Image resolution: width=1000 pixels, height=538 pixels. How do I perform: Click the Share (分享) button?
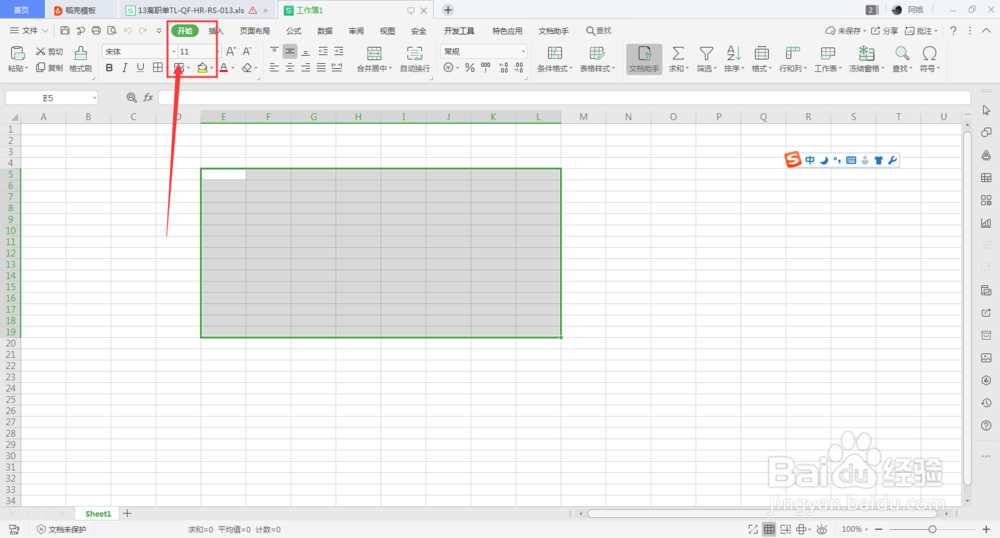pyautogui.click(x=885, y=31)
